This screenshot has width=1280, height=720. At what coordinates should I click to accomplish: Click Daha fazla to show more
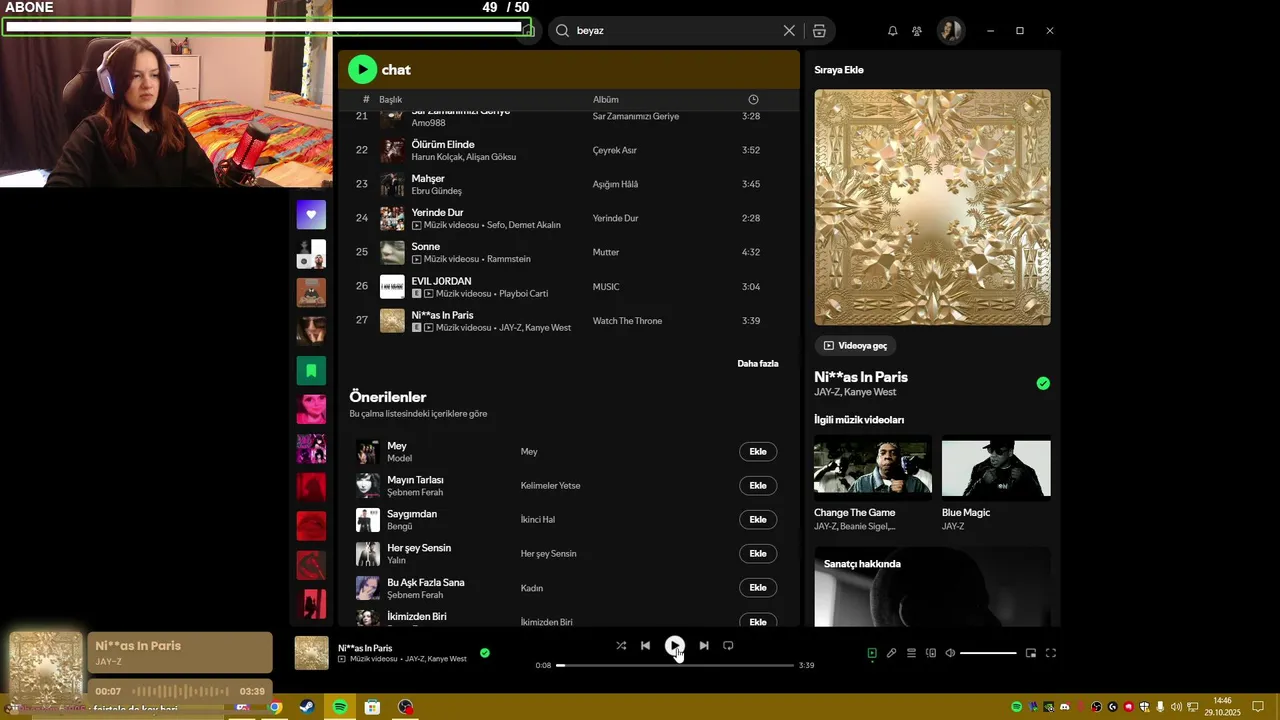point(758,364)
